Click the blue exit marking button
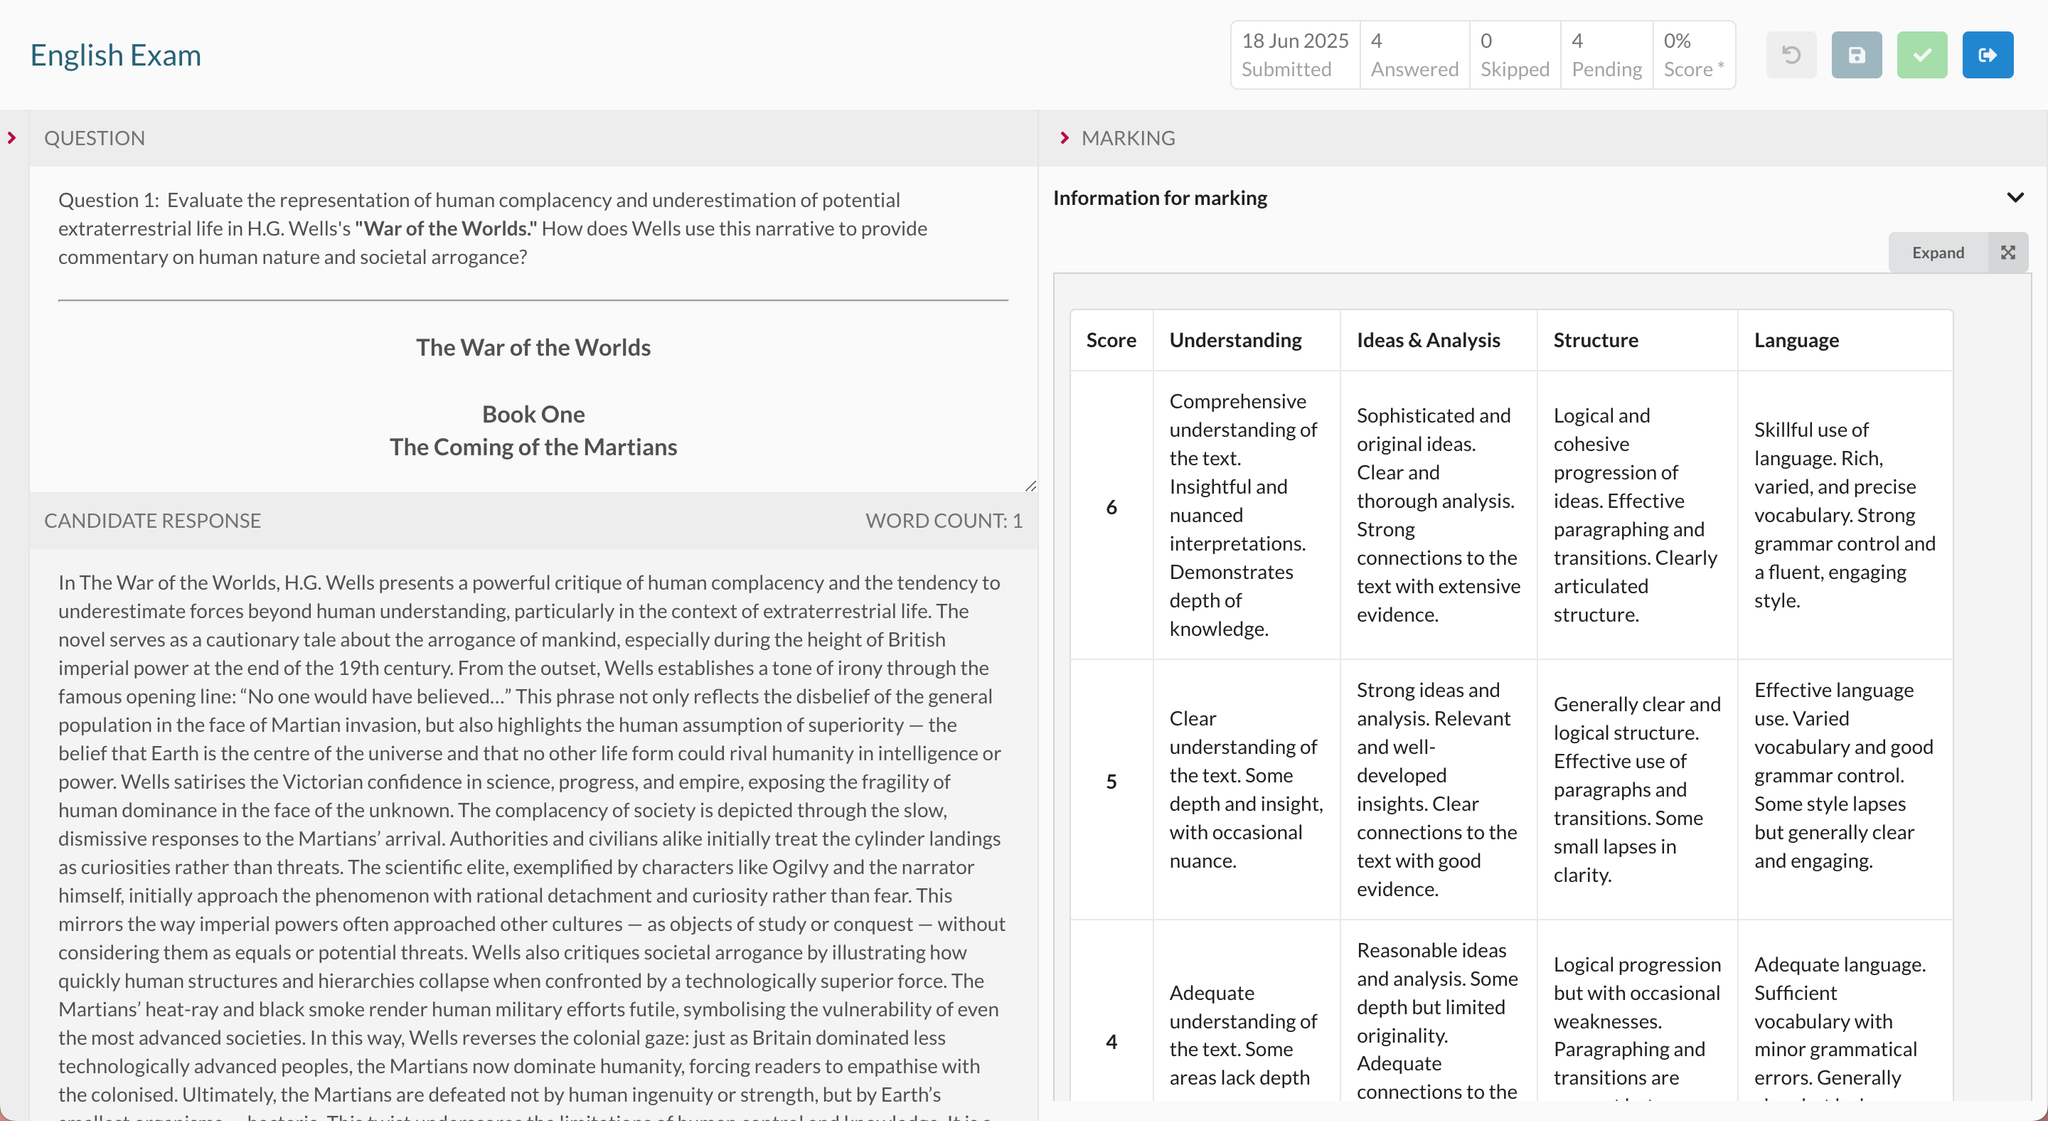 1987,55
